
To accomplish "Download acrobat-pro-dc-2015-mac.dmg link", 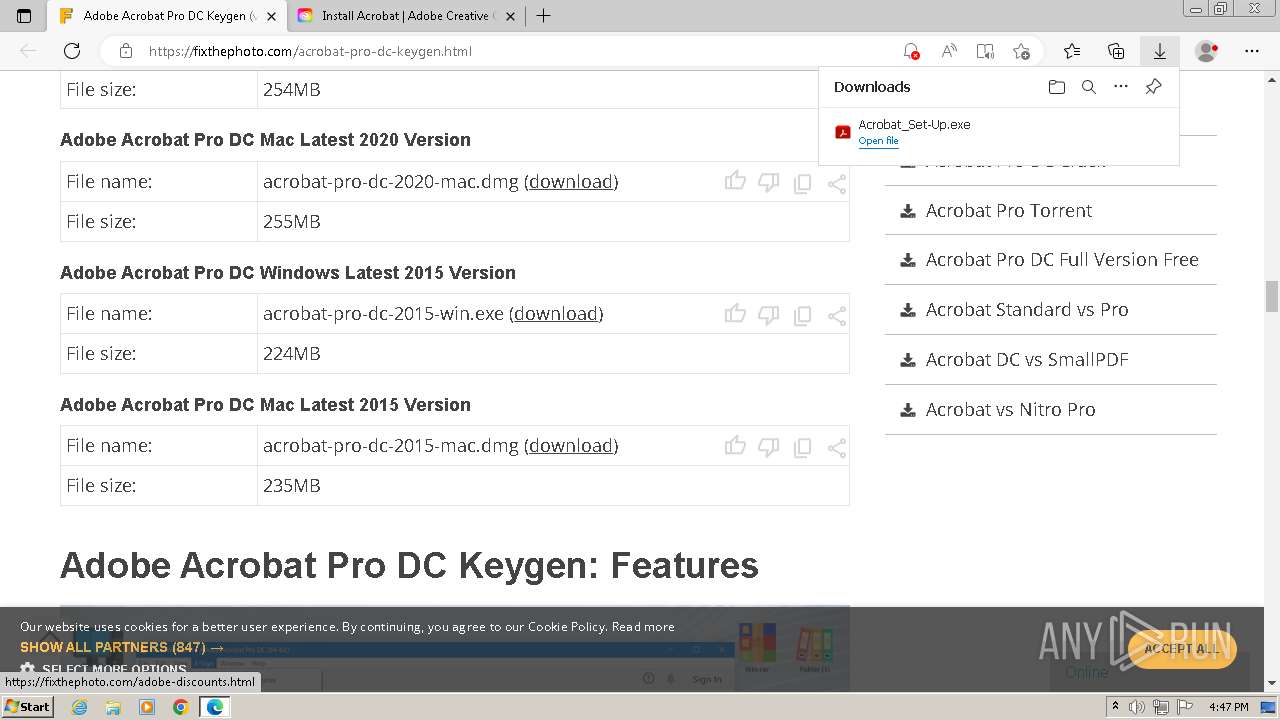I will coord(571,445).
